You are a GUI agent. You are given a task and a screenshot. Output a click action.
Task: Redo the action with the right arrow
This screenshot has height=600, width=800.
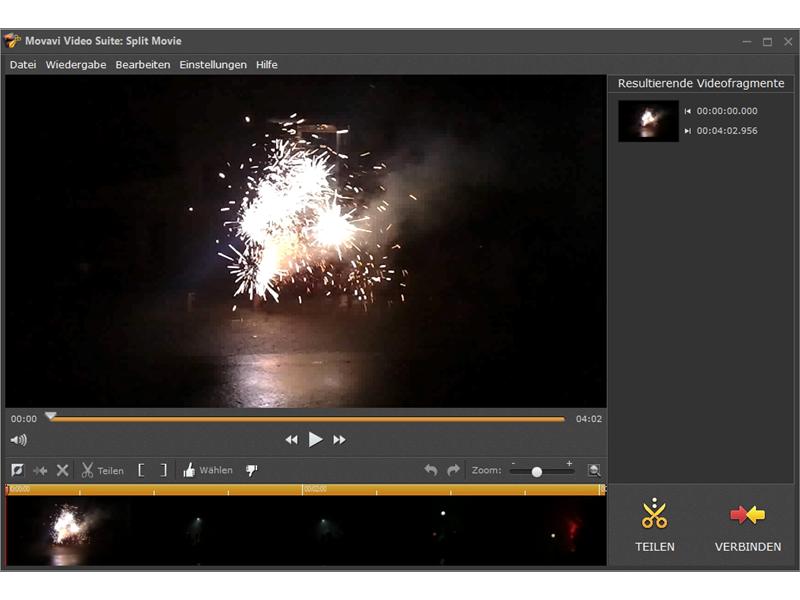point(453,470)
